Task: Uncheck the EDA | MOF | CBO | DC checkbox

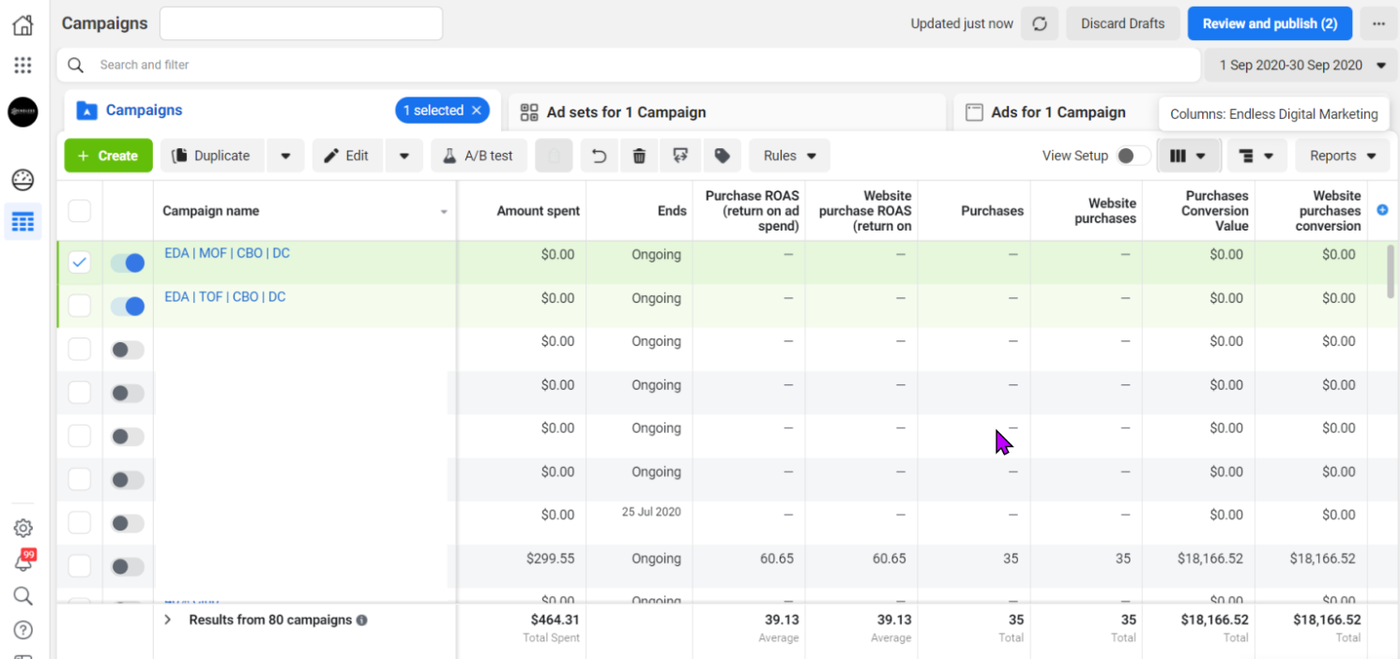Action: (79, 263)
